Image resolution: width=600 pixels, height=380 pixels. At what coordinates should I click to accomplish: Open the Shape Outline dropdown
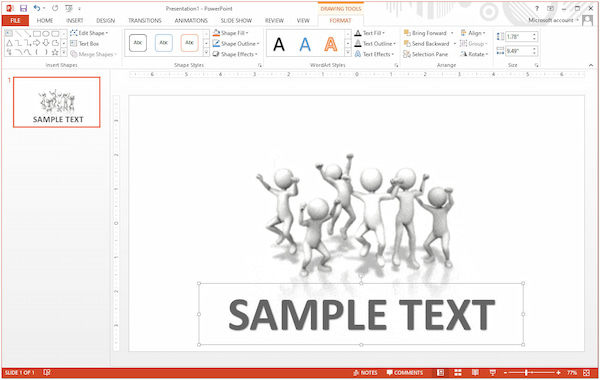point(236,44)
